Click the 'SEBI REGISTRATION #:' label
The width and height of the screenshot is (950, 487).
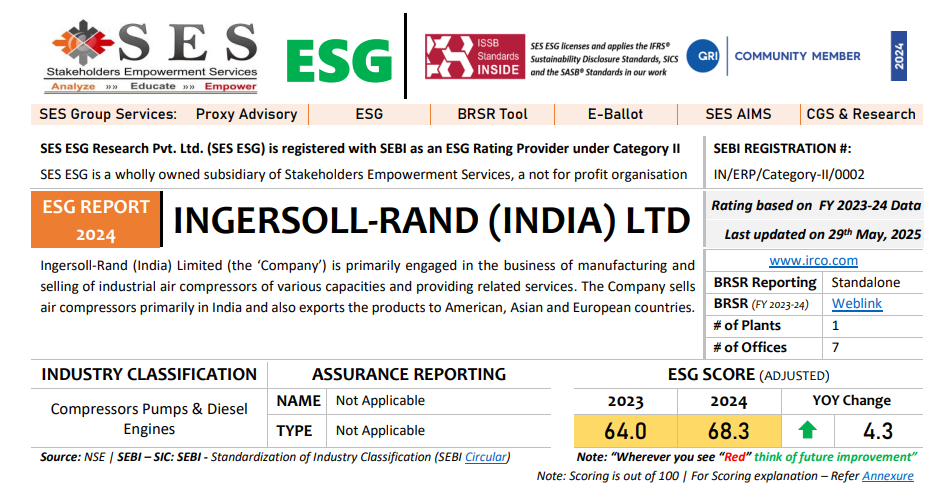[782, 149]
